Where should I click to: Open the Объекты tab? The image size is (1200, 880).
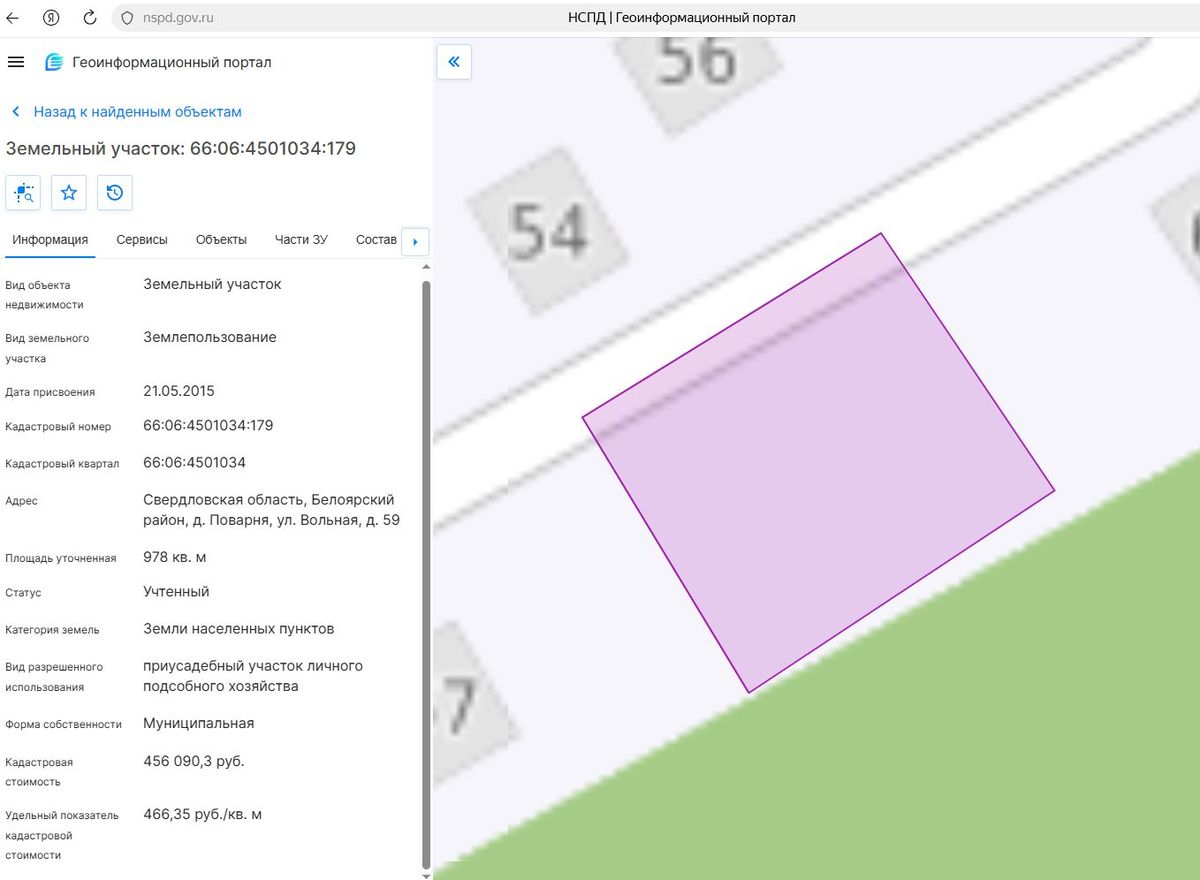pyautogui.click(x=222, y=240)
